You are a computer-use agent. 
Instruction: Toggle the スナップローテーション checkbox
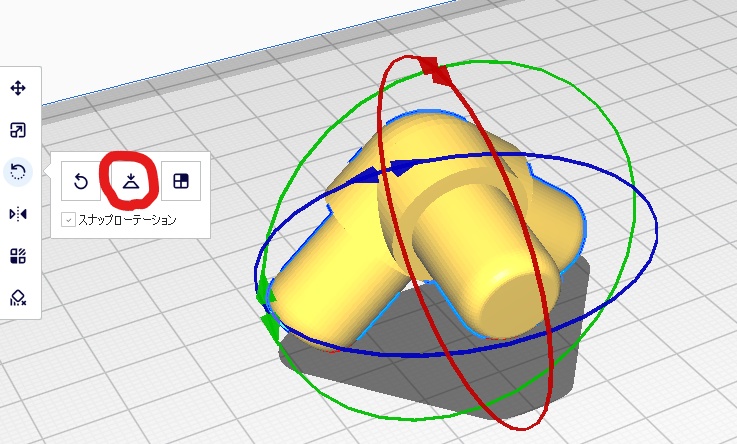69,219
